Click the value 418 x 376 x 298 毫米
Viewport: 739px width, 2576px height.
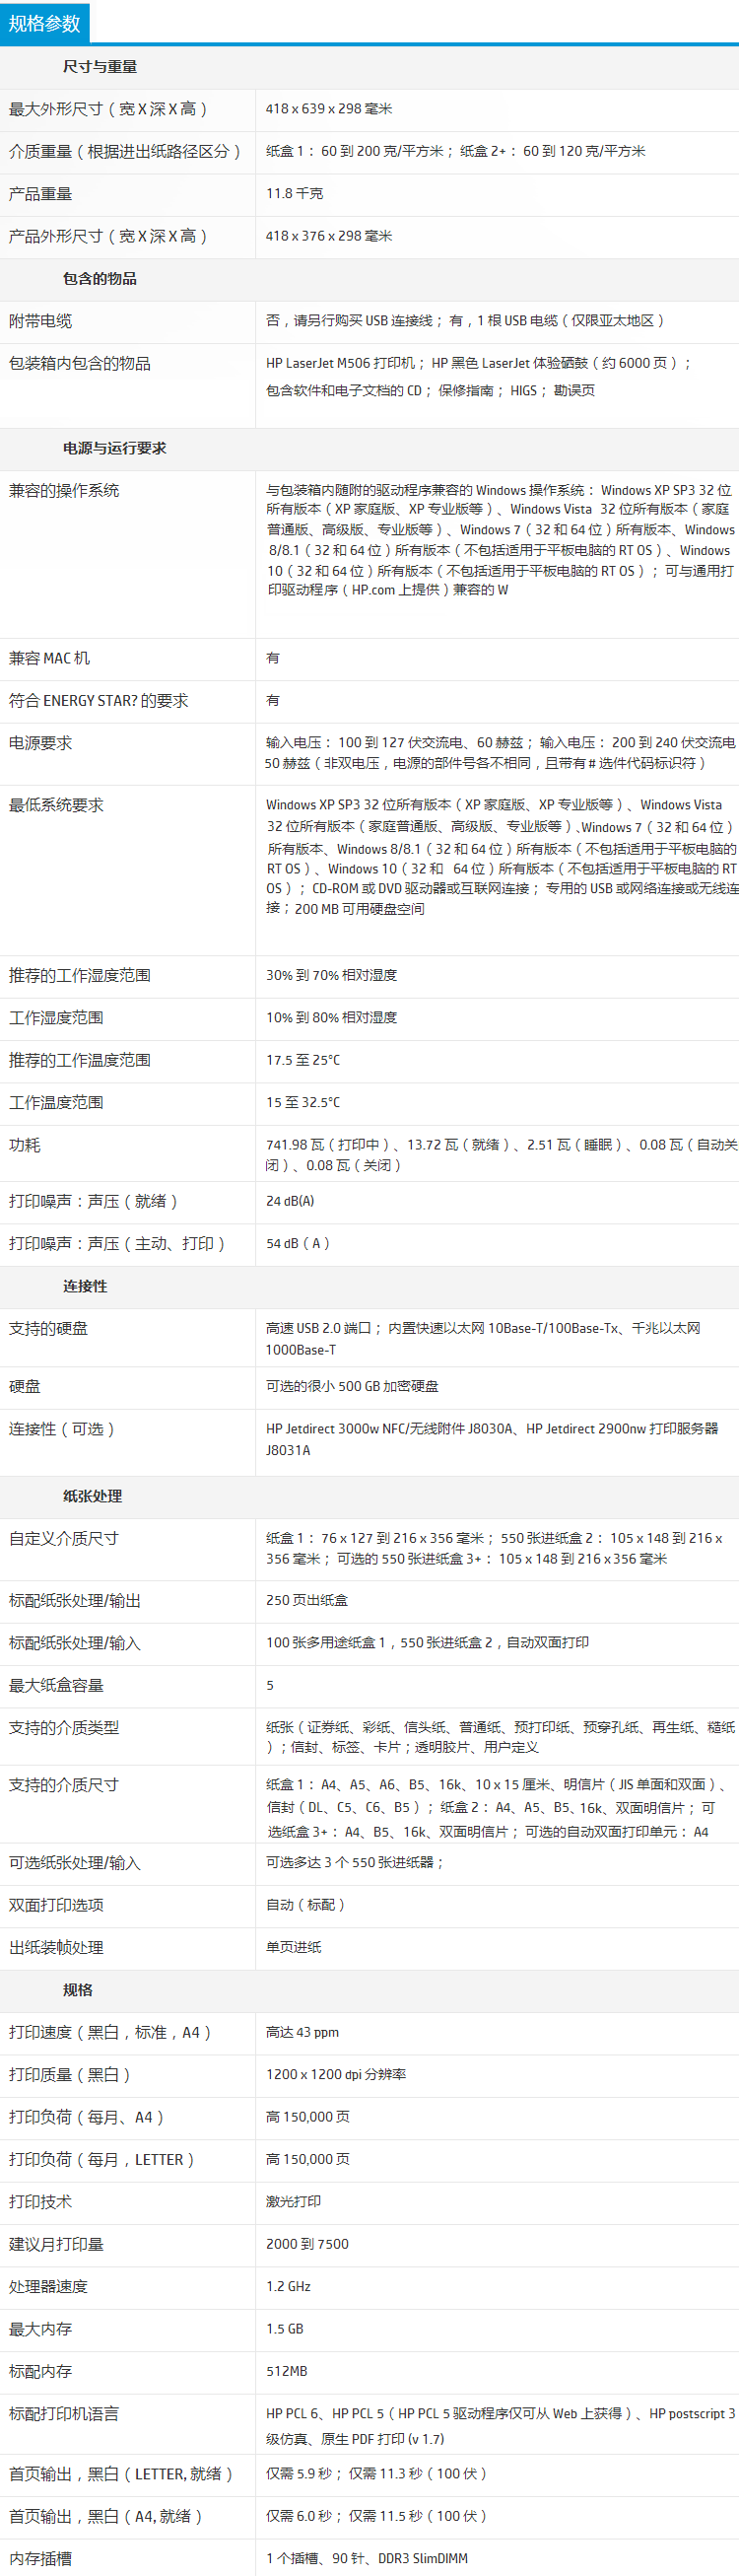pyautogui.click(x=329, y=236)
